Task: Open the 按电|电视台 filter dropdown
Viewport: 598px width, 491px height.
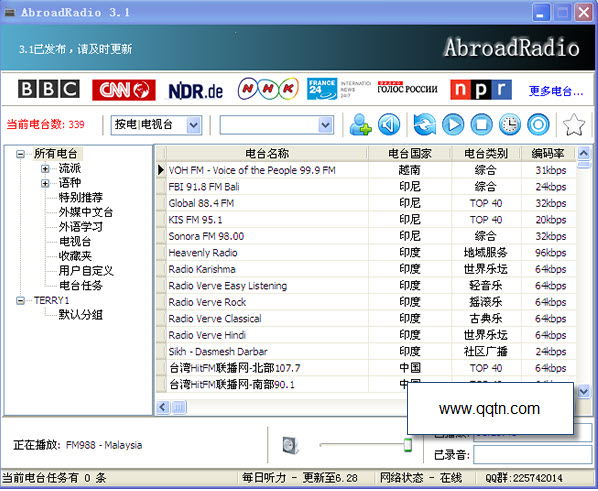Action: click(194, 125)
